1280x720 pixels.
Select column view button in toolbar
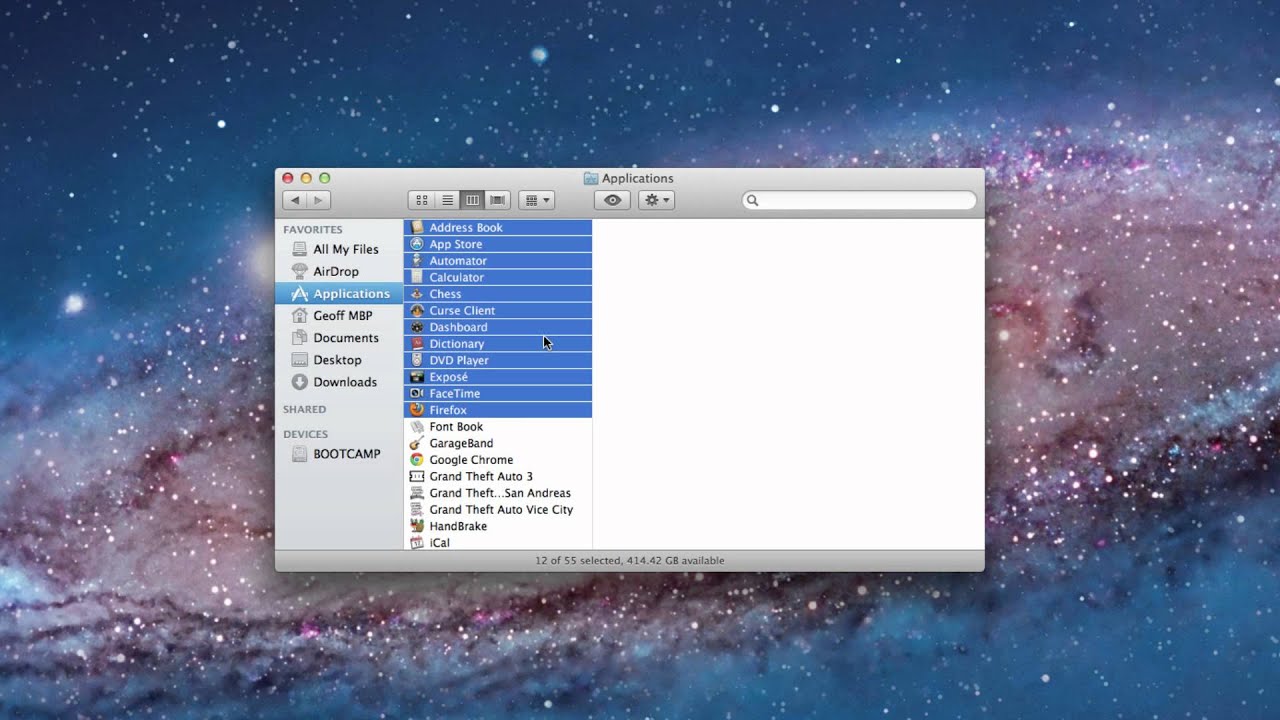tap(472, 200)
